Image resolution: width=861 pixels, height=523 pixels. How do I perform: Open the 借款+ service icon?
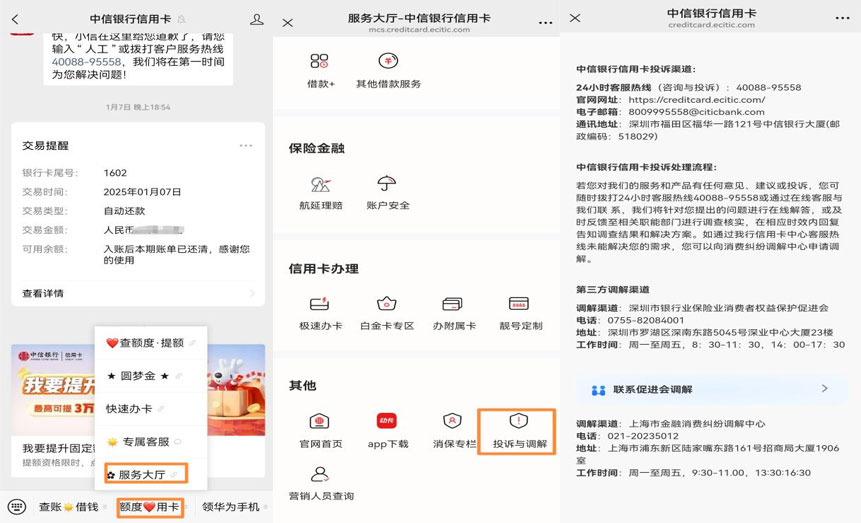tap(320, 61)
